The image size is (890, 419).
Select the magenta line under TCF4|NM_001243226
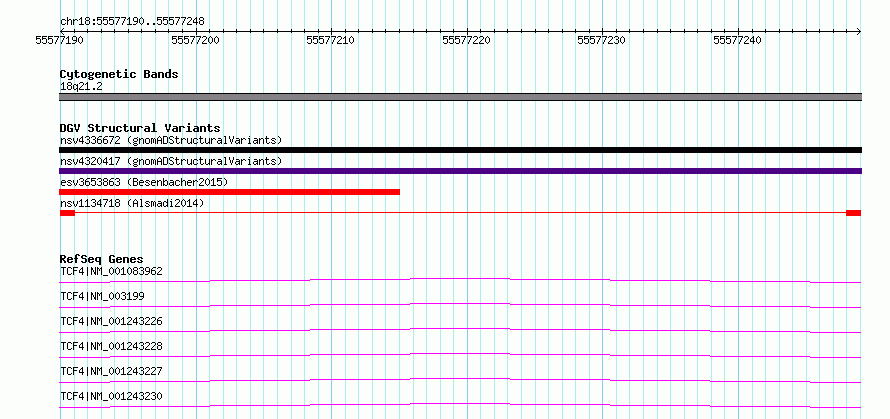(460, 330)
